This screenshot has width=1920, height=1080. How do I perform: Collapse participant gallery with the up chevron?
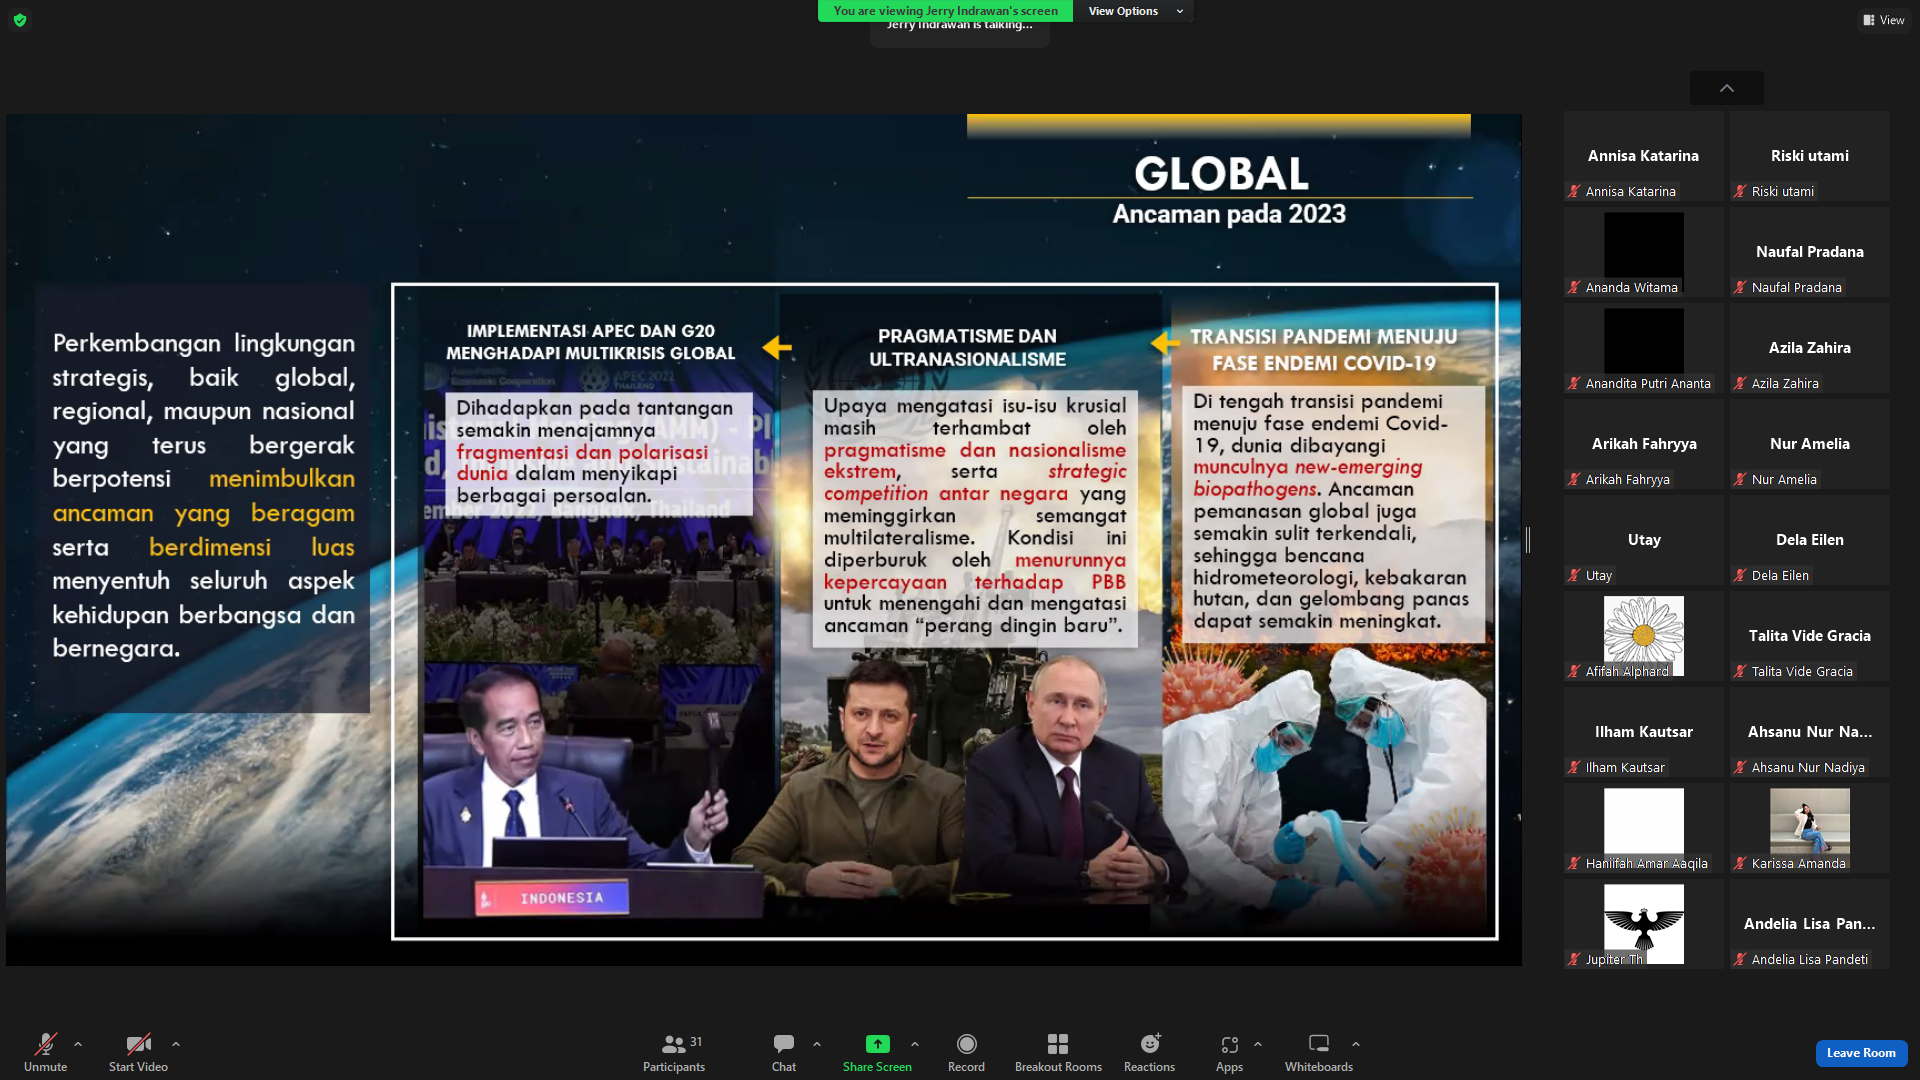[x=1727, y=88]
